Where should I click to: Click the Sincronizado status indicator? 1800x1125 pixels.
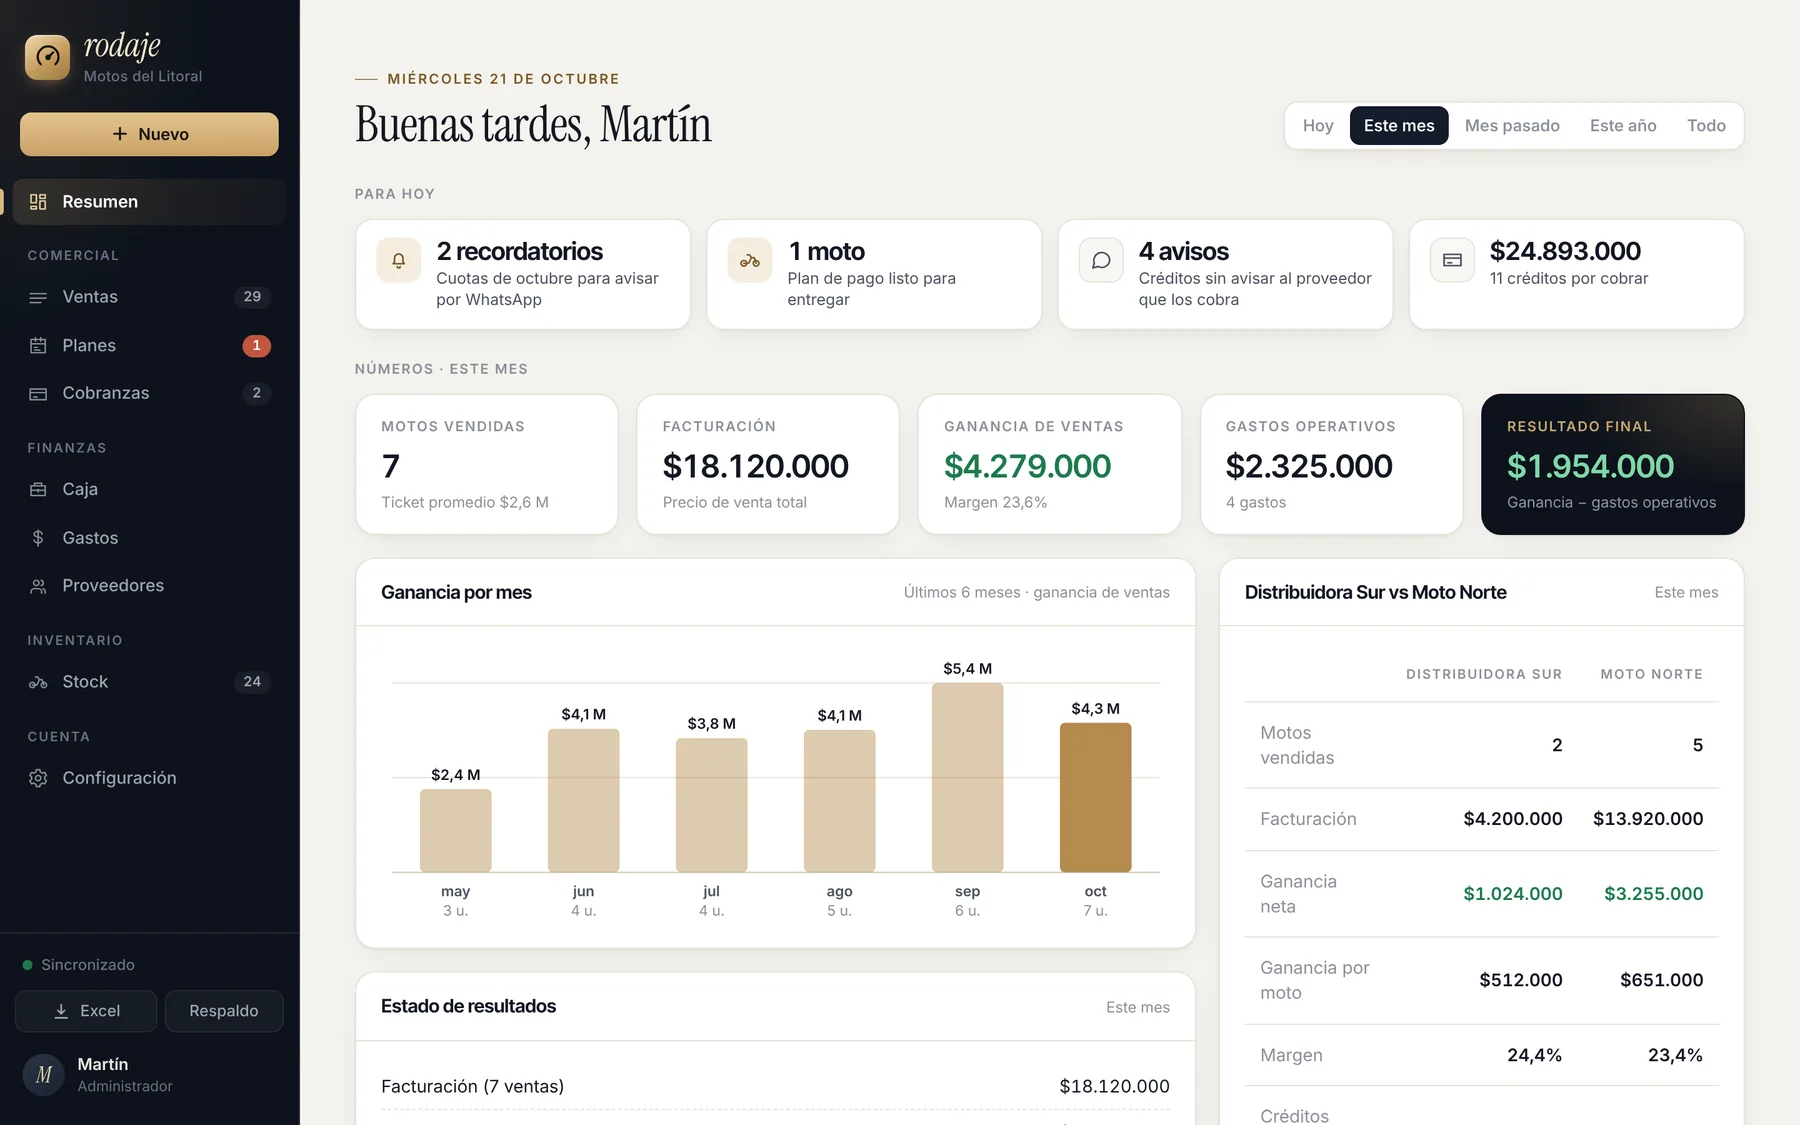pos(79,965)
